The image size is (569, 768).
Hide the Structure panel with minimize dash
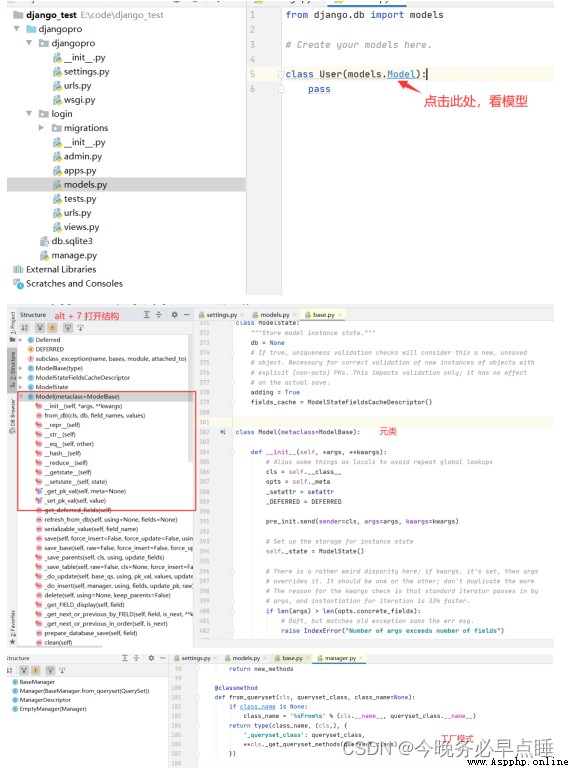187,314
